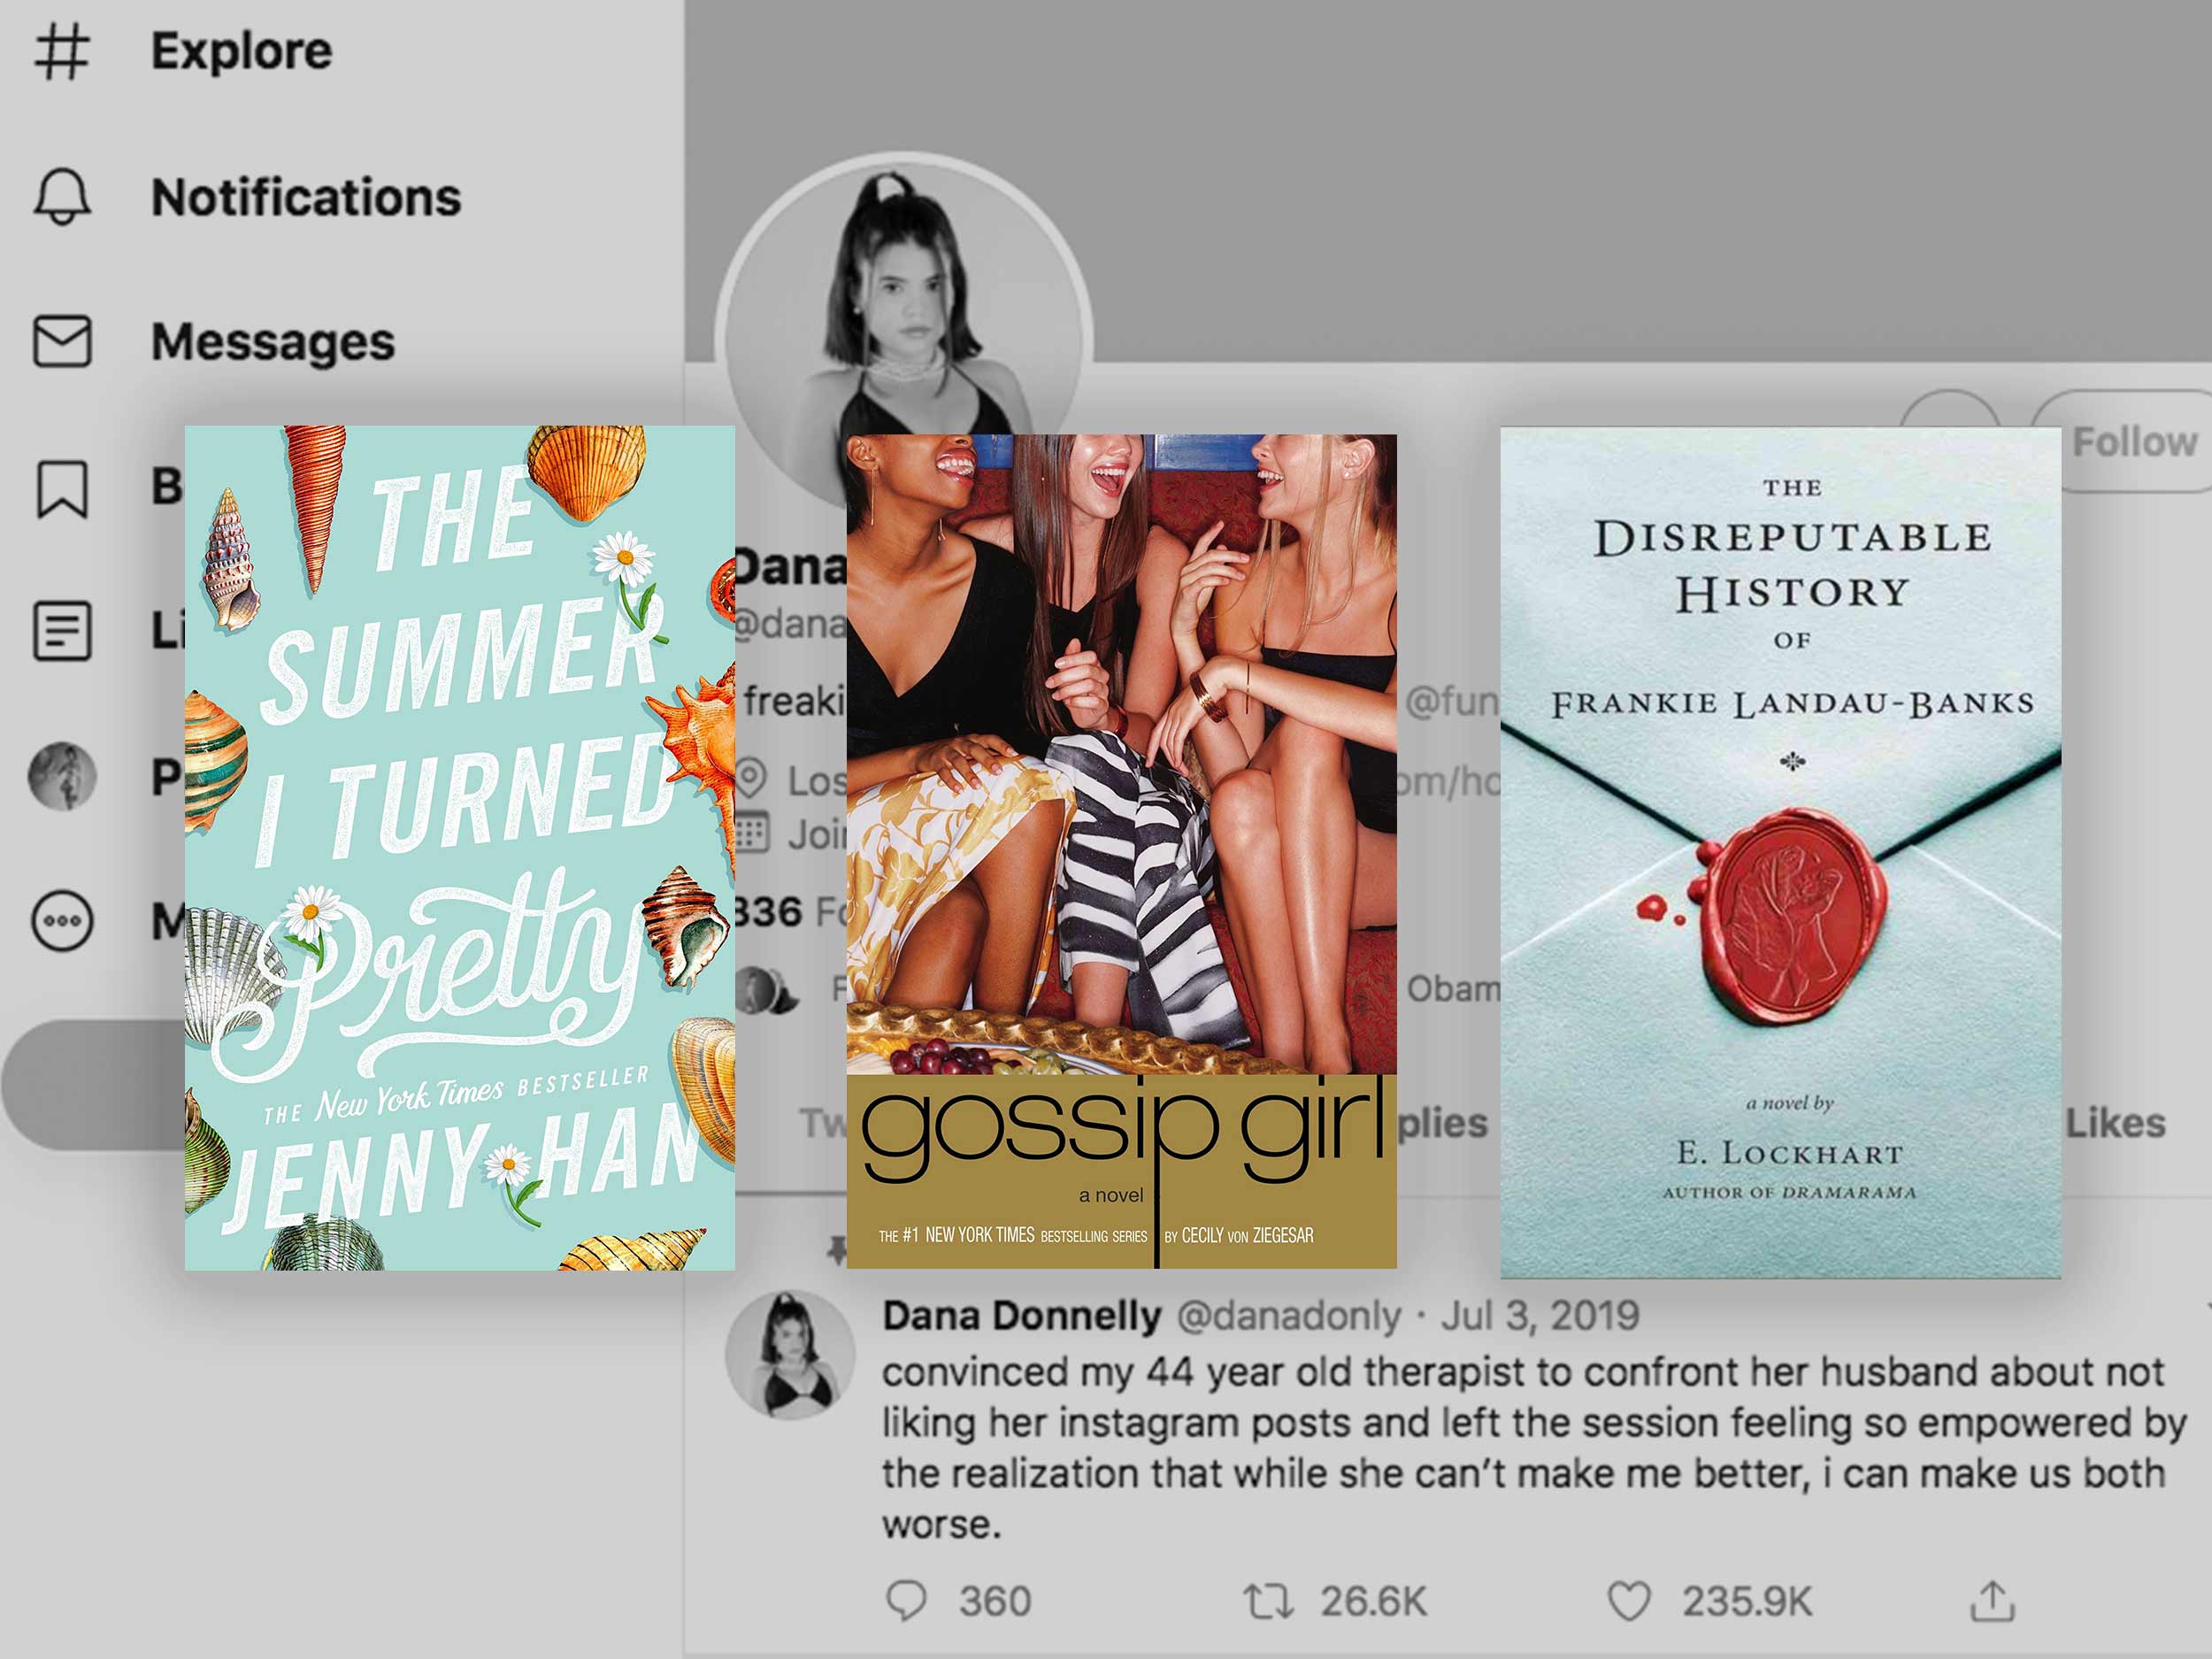Click the 336 following count
The width and height of the screenshot is (2212, 1659).
pyautogui.click(x=767, y=912)
